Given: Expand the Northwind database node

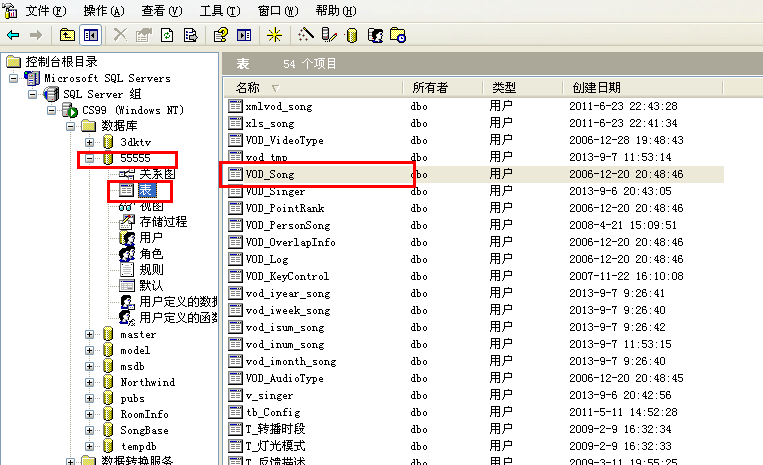Looking at the screenshot, I should 90,383.
